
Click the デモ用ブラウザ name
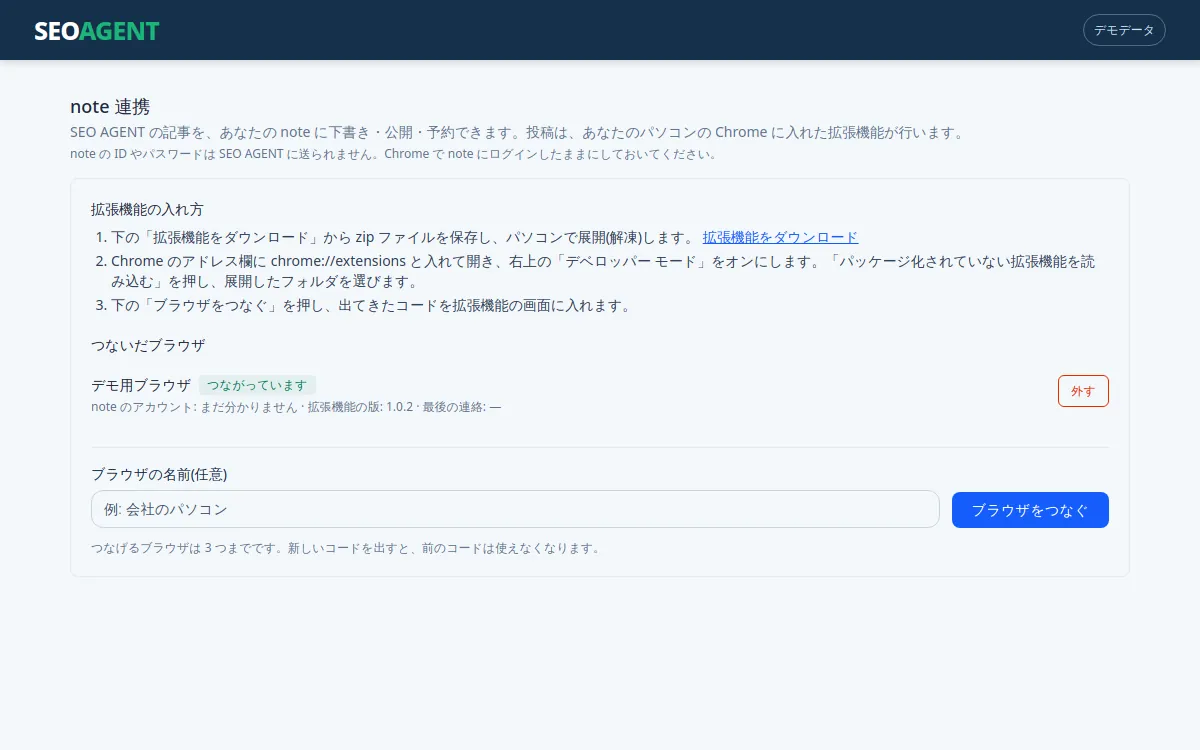click(x=141, y=385)
